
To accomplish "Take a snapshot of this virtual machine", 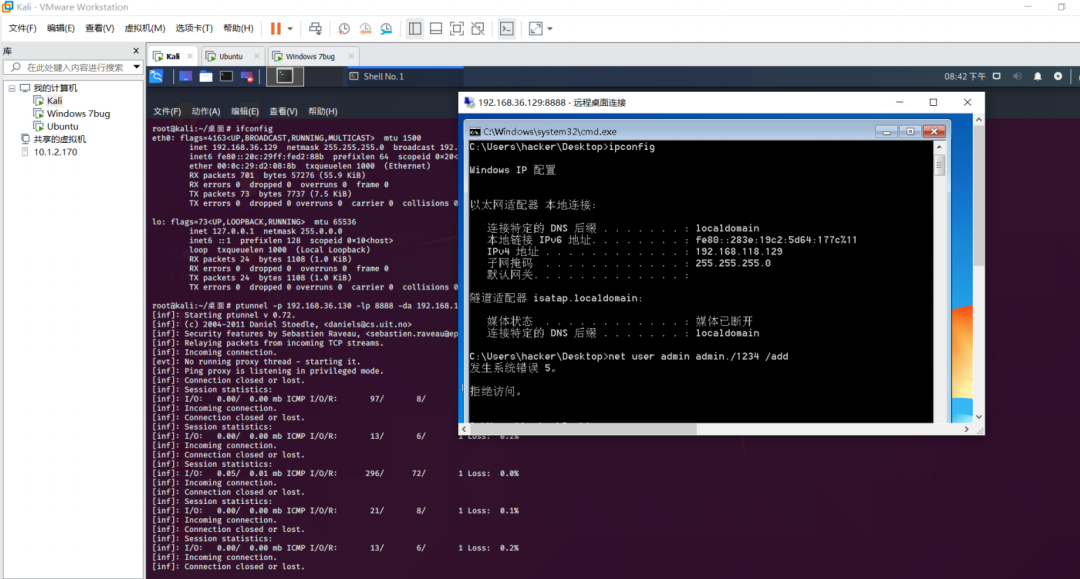I will coord(344,28).
